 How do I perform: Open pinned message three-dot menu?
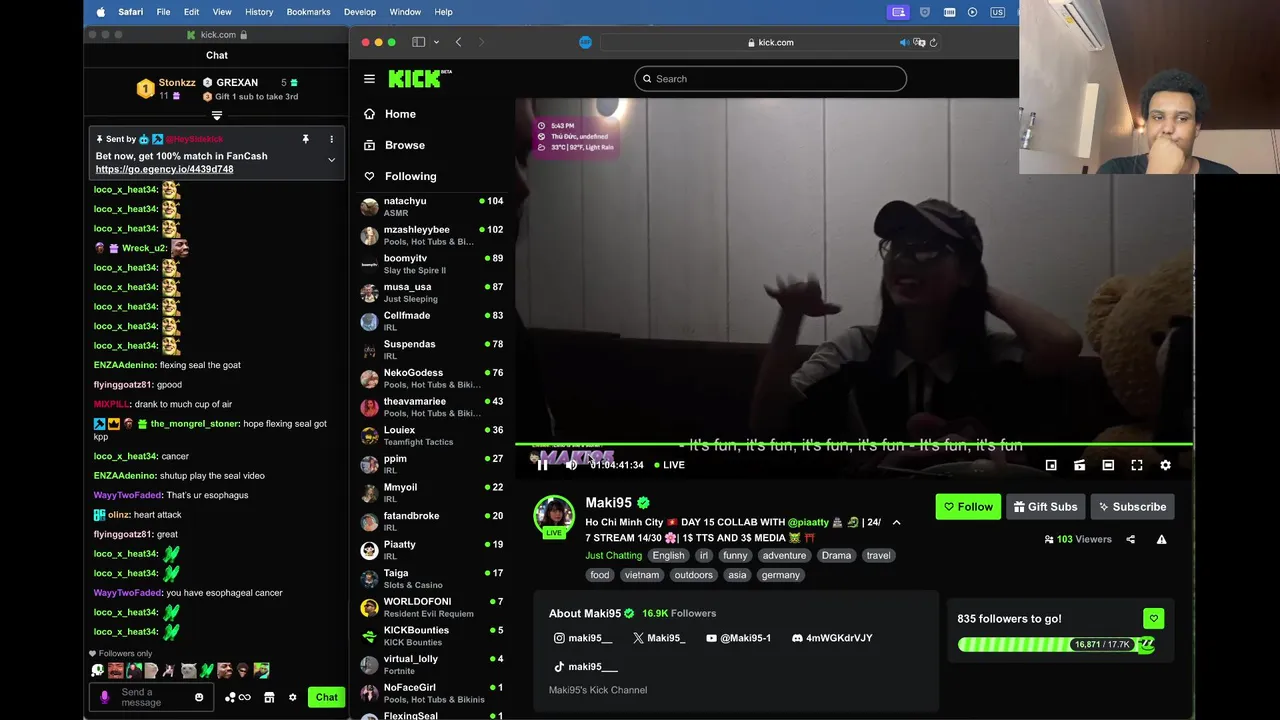(331, 139)
